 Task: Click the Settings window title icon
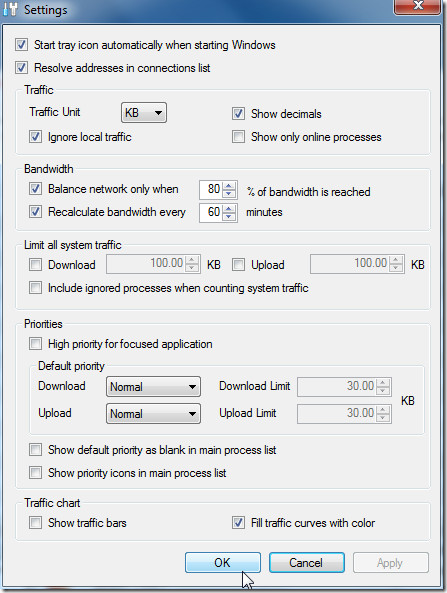click(10, 9)
